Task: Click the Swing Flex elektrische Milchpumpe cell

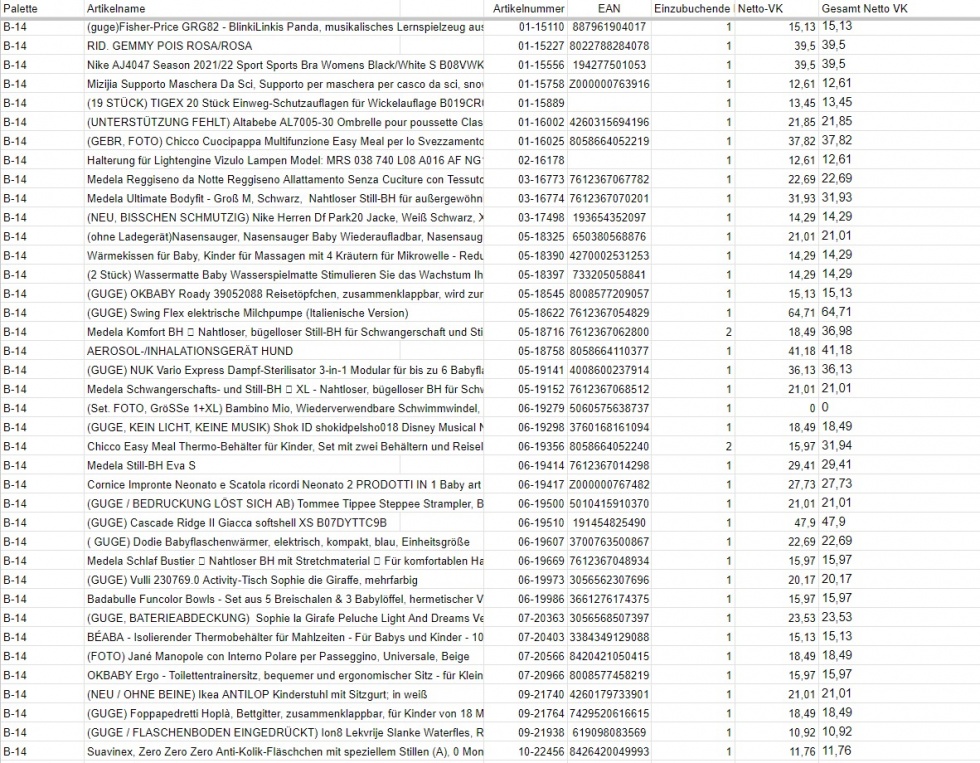Action: point(284,313)
